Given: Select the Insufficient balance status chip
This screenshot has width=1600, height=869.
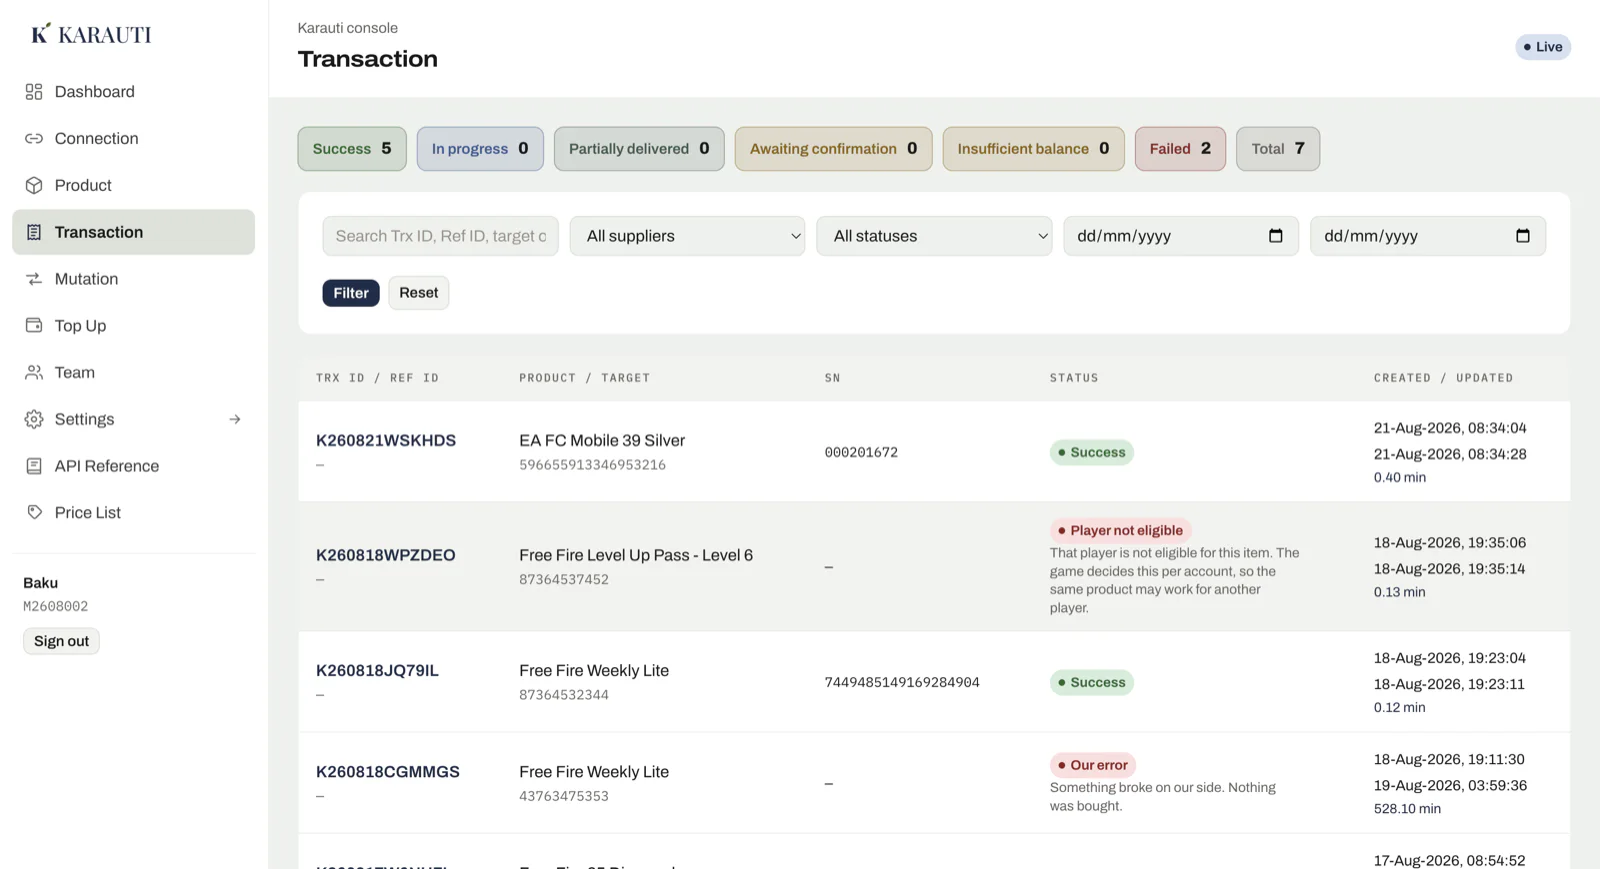Looking at the screenshot, I should 1033,149.
